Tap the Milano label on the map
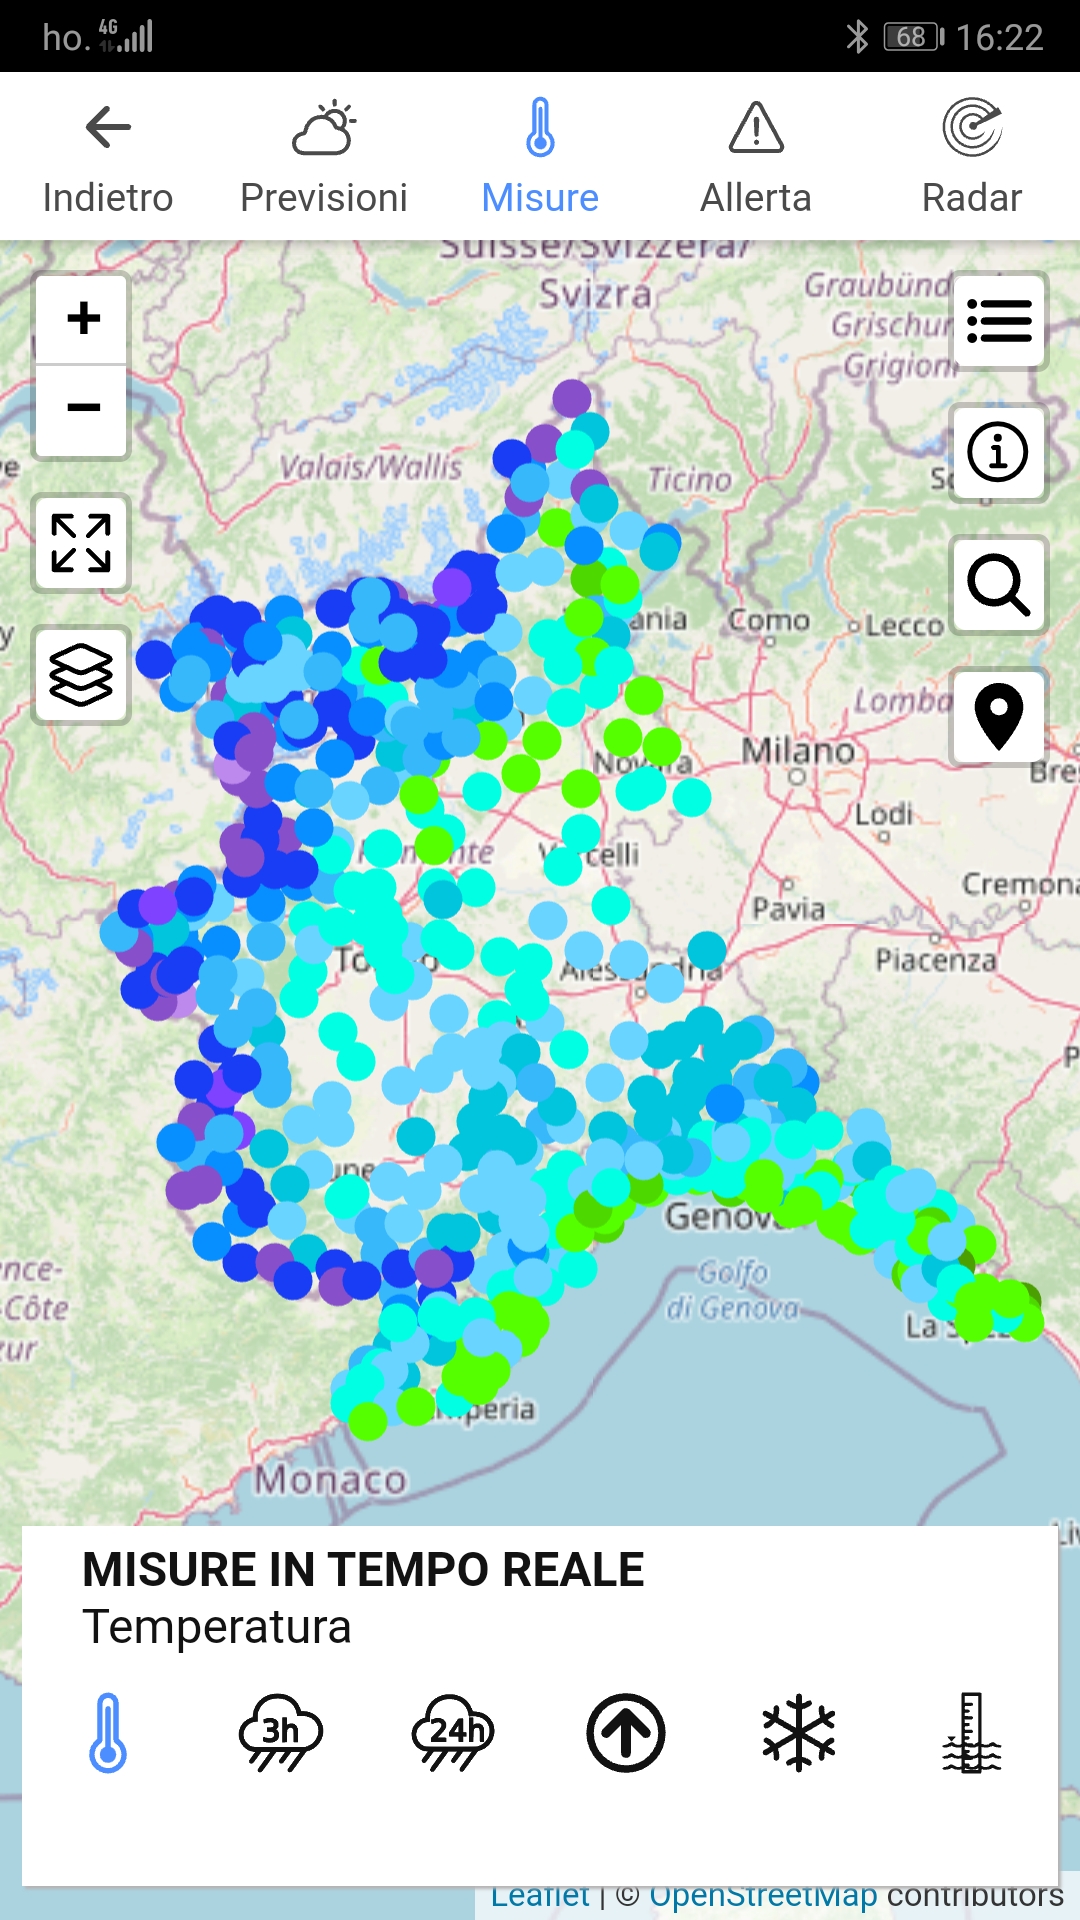Viewport: 1080px width, 1920px height. point(798,750)
